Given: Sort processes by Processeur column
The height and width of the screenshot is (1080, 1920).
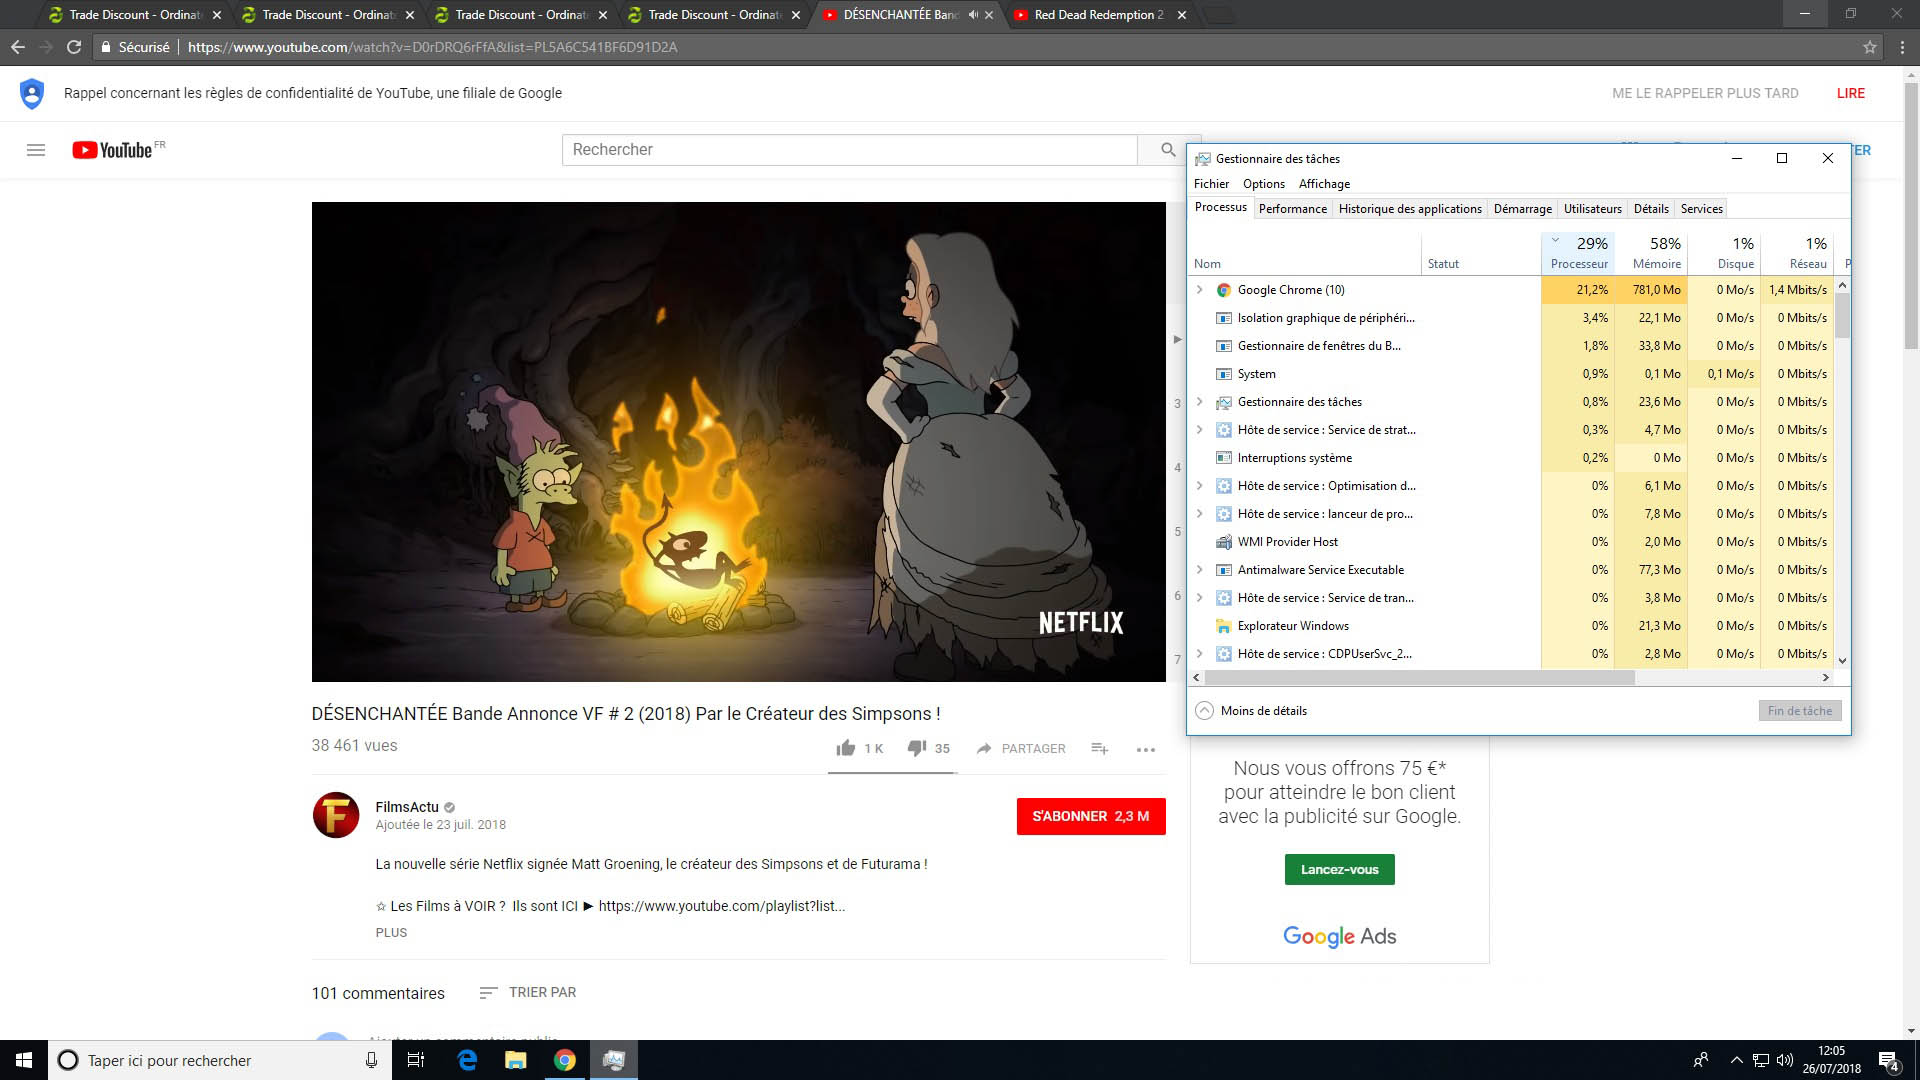Looking at the screenshot, I should [x=1578, y=252].
